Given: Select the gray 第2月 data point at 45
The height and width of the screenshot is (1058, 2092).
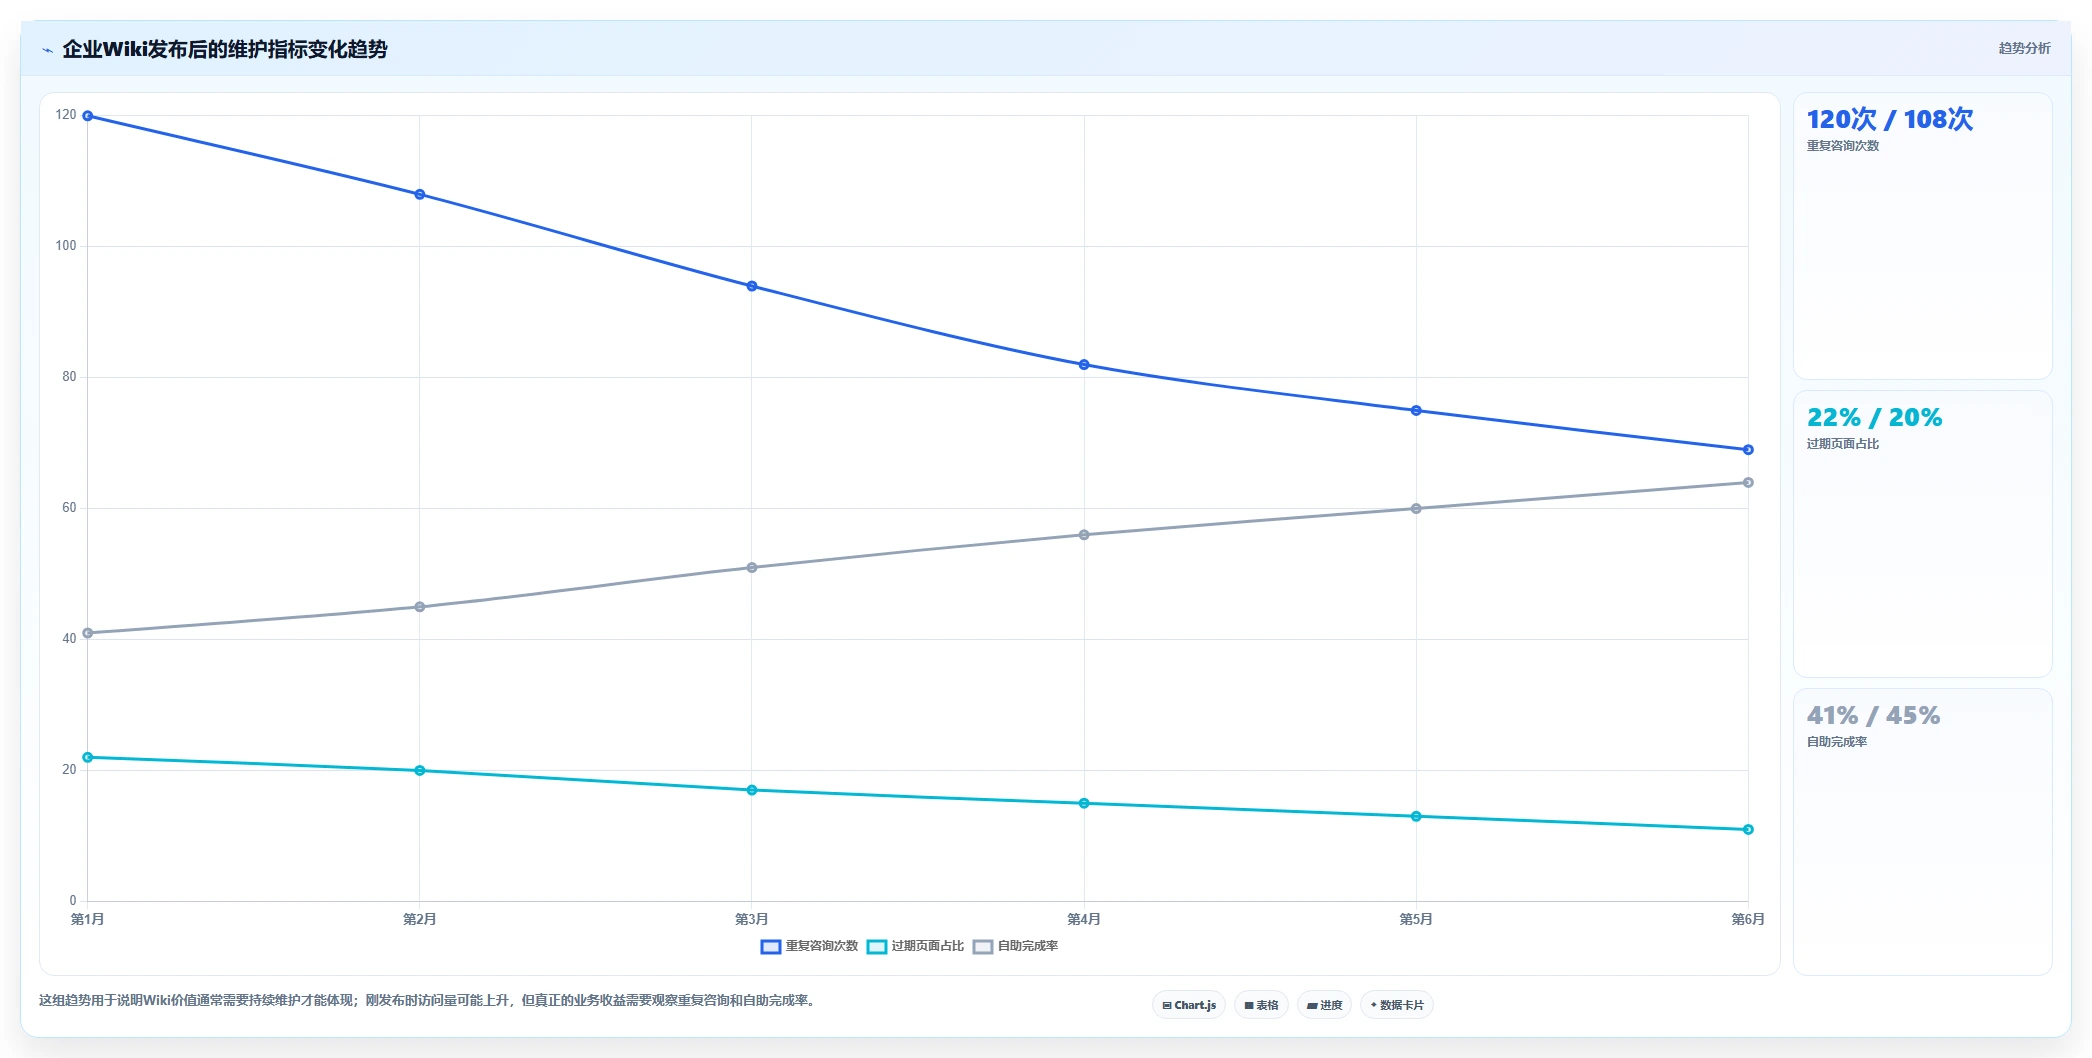Looking at the screenshot, I should (x=420, y=607).
